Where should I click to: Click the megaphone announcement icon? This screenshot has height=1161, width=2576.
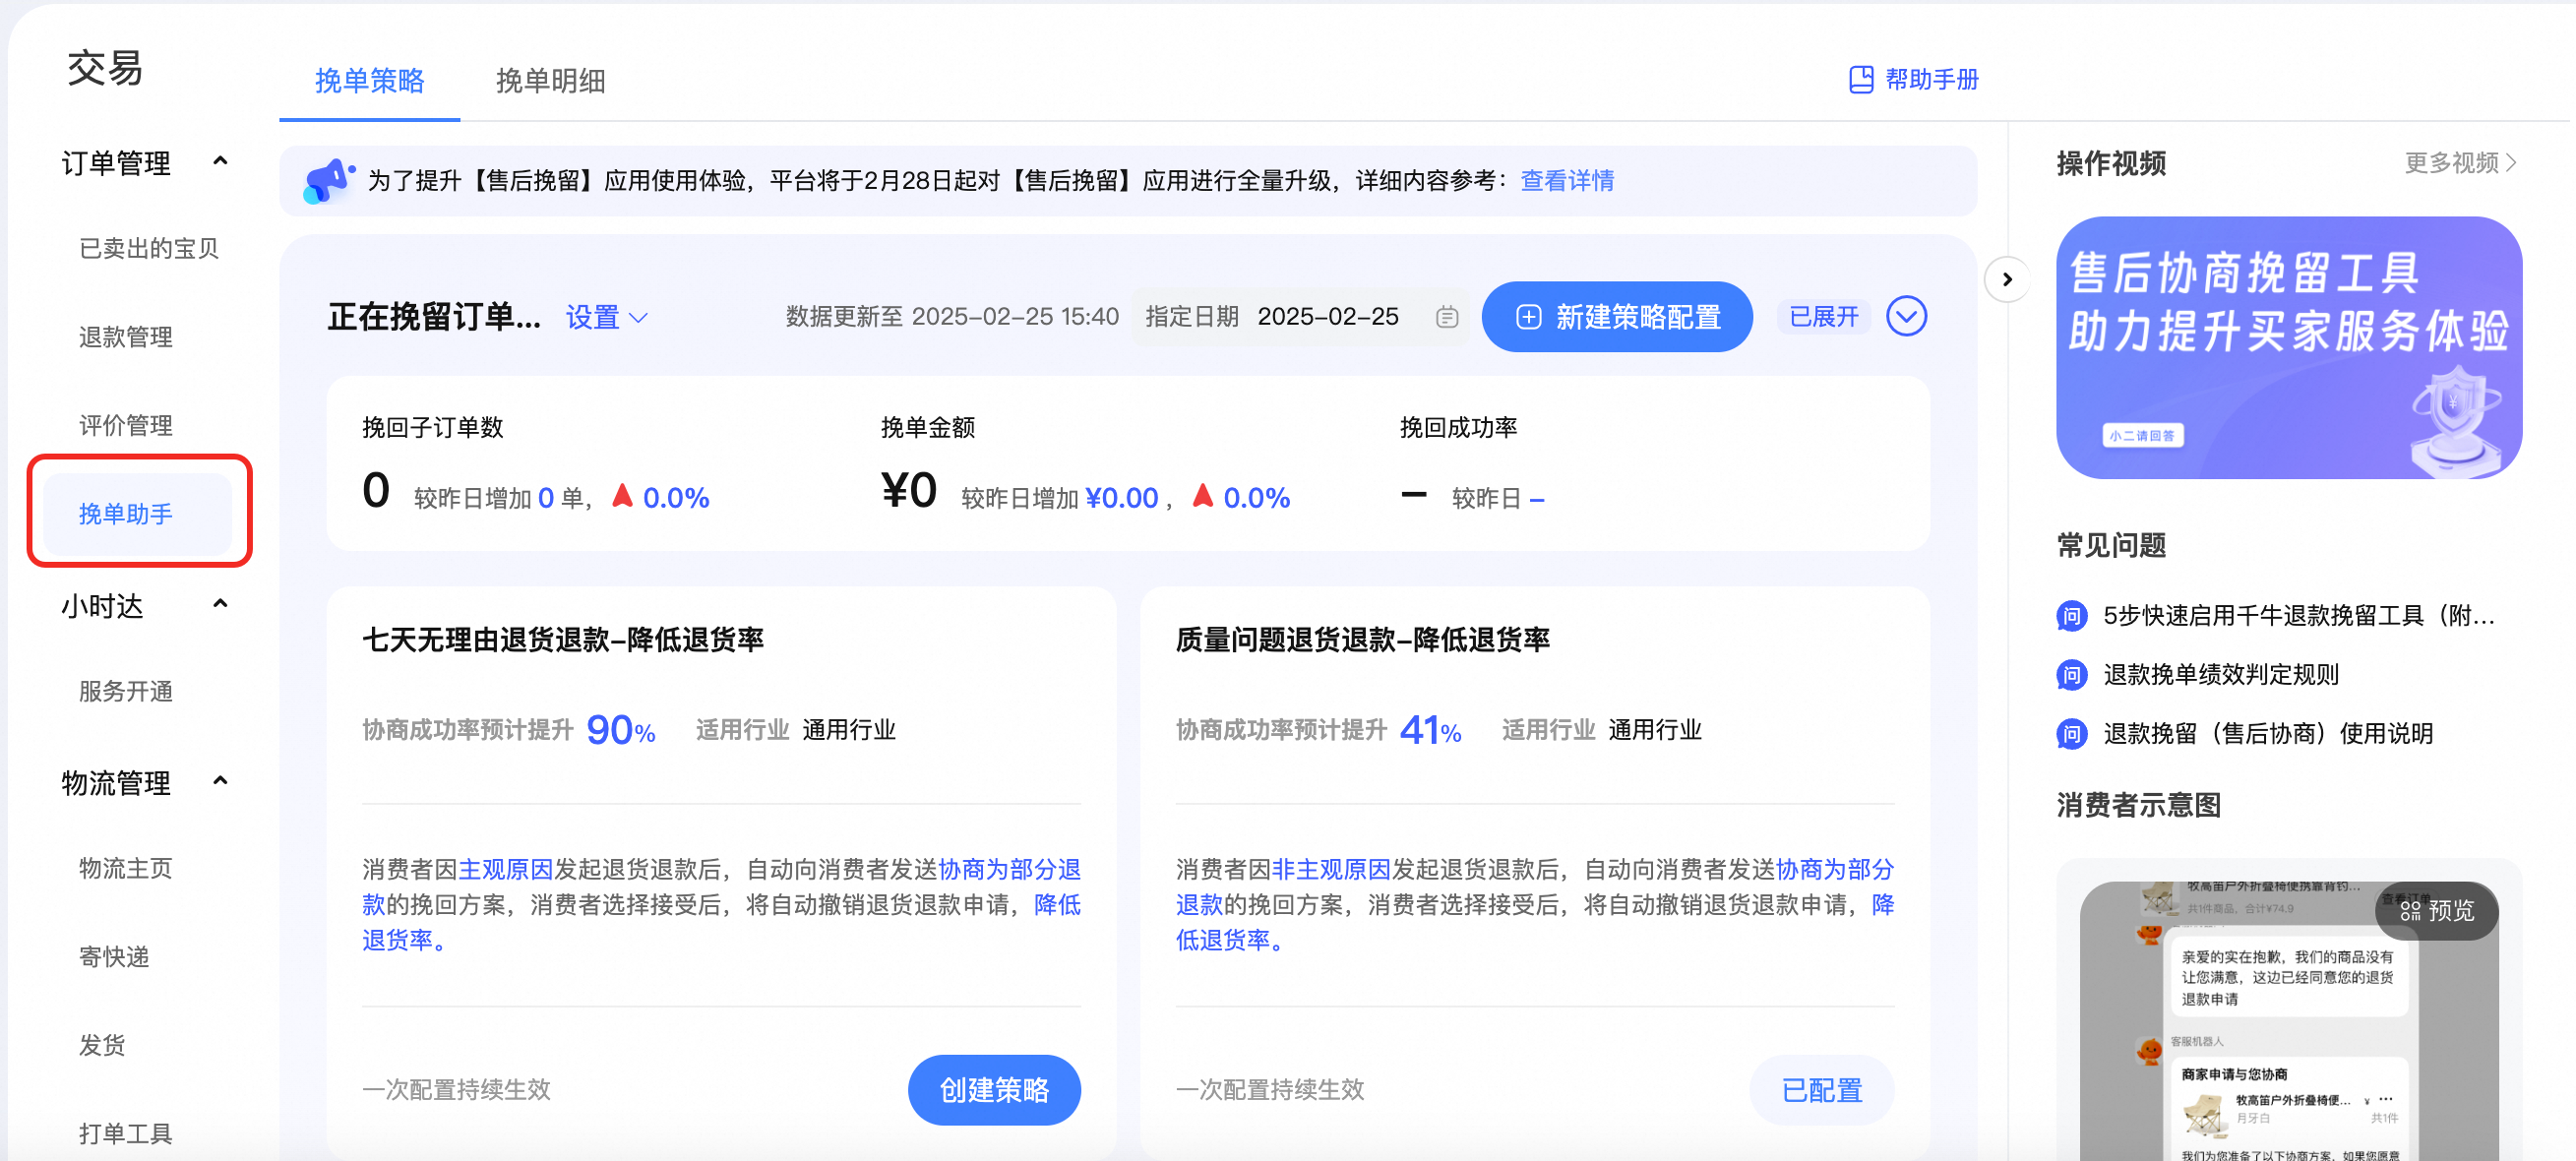point(330,180)
